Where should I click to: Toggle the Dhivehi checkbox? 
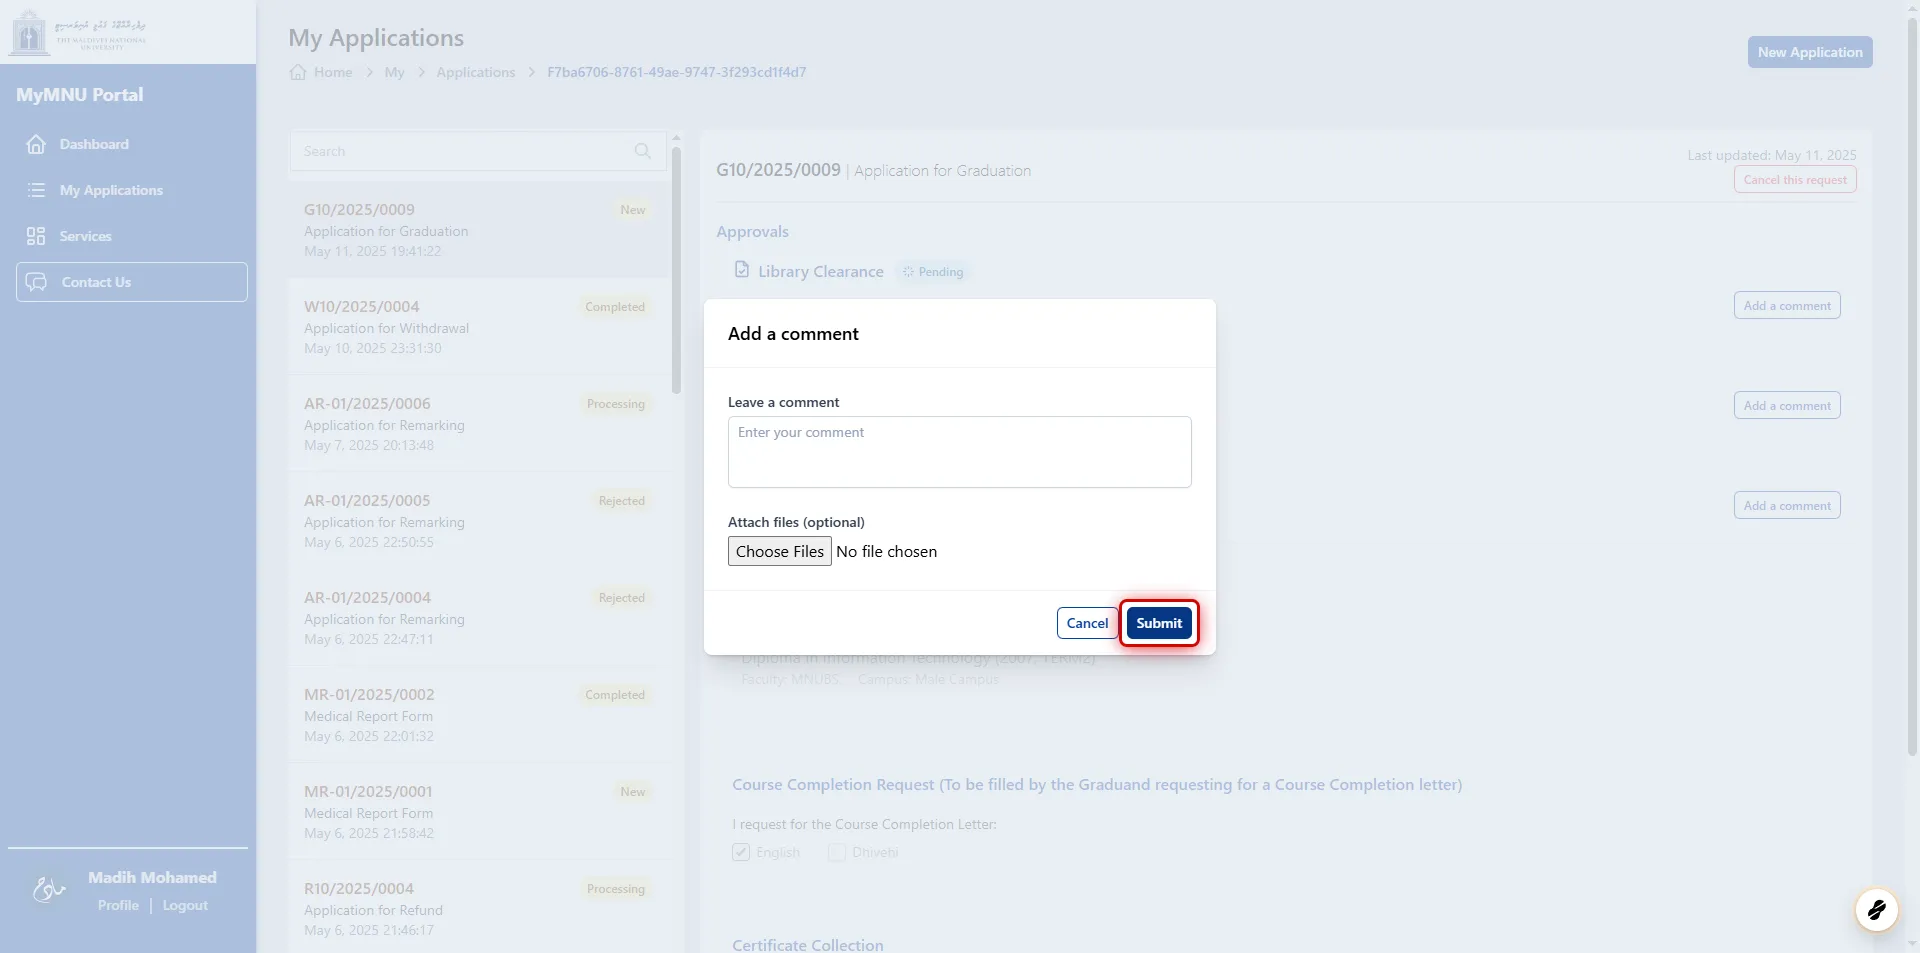(837, 852)
